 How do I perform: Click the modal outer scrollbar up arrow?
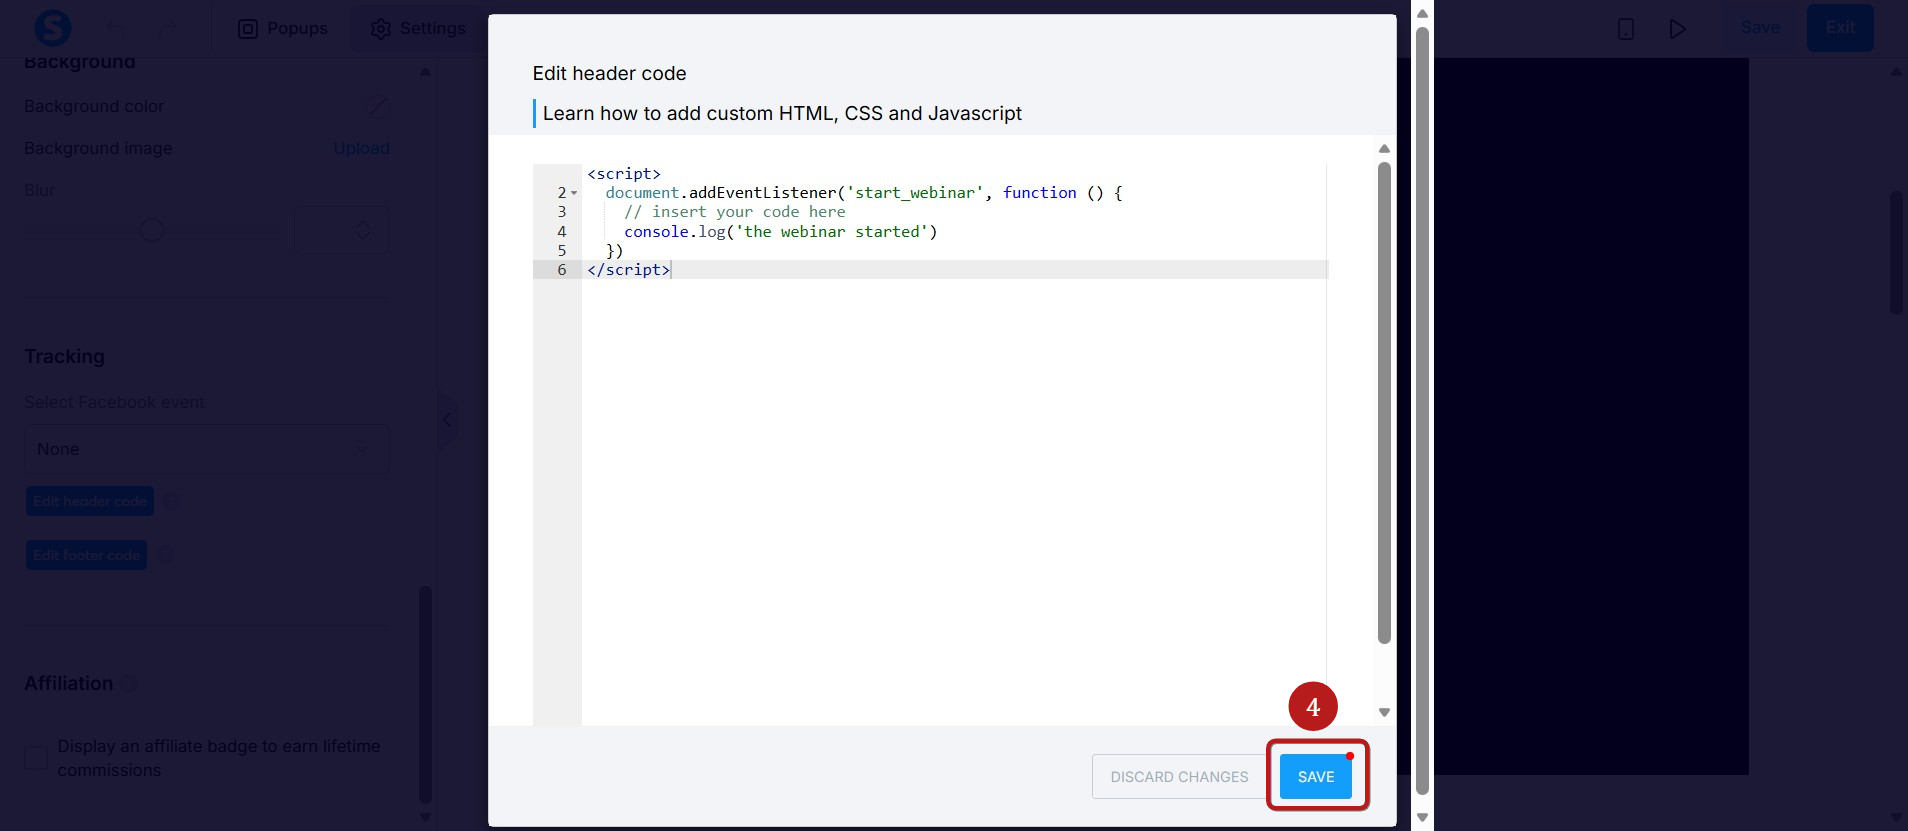click(1422, 13)
